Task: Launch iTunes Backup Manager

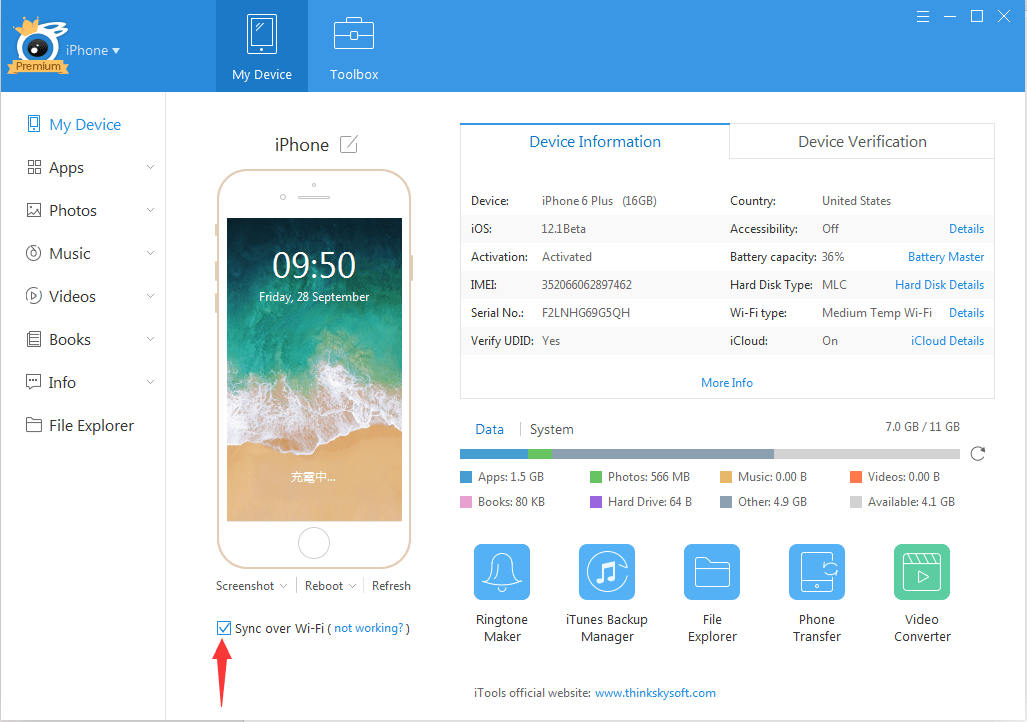Action: point(607,572)
